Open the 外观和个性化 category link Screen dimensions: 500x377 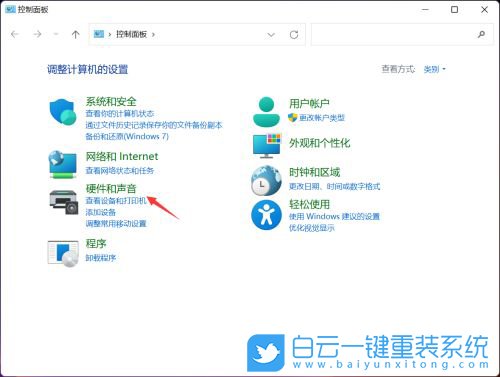coord(320,143)
